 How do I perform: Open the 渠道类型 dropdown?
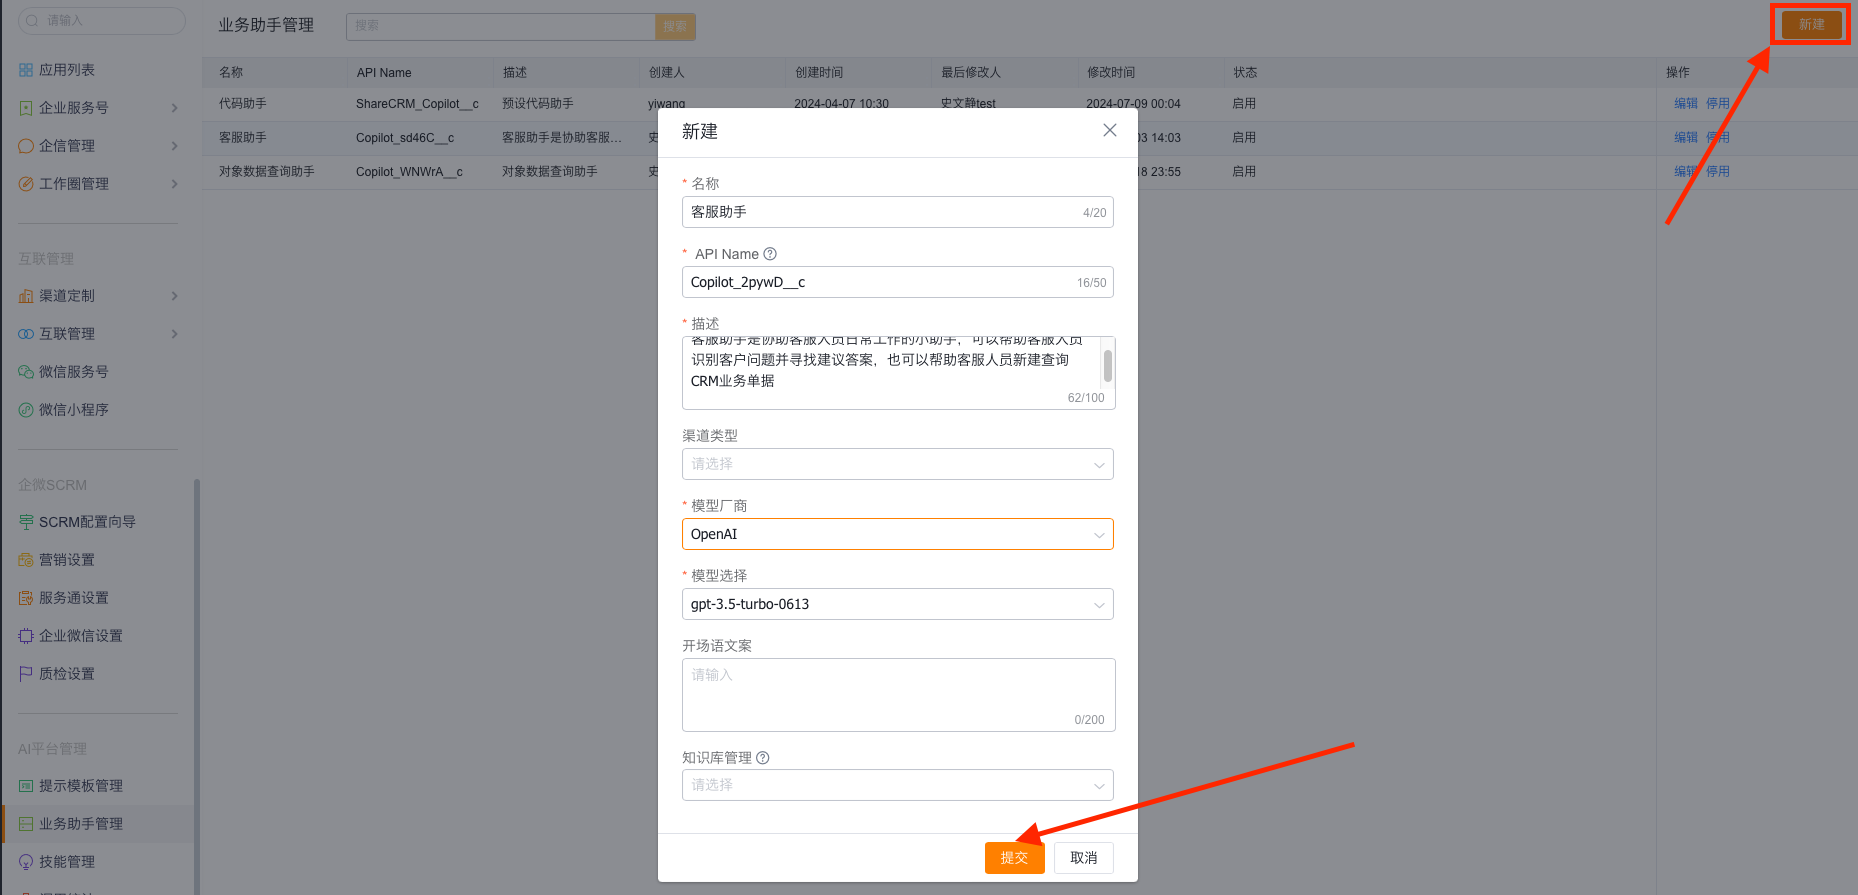click(898, 464)
